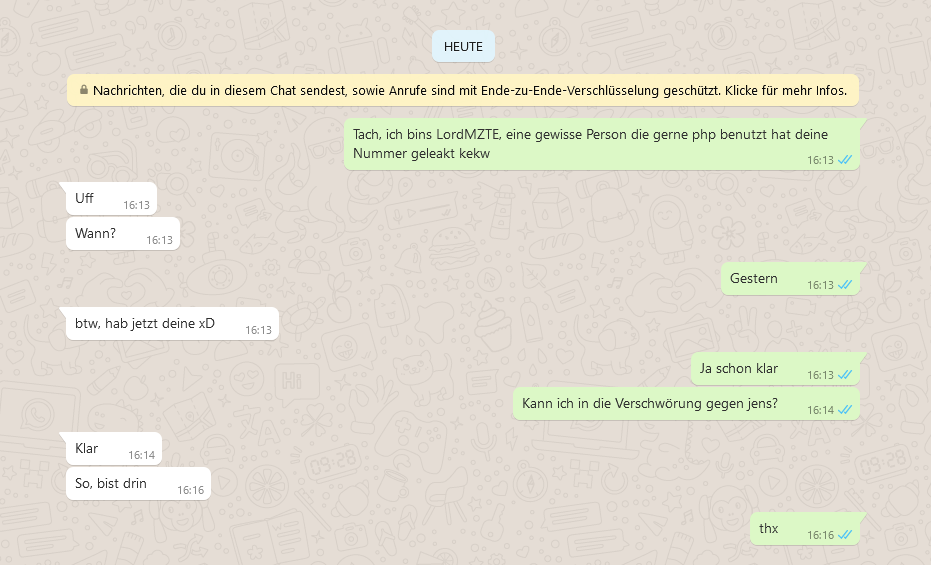Click the HEUTE date badge
Image resolution: width=931 pixels, height=565 pixels.
(463, 46)
